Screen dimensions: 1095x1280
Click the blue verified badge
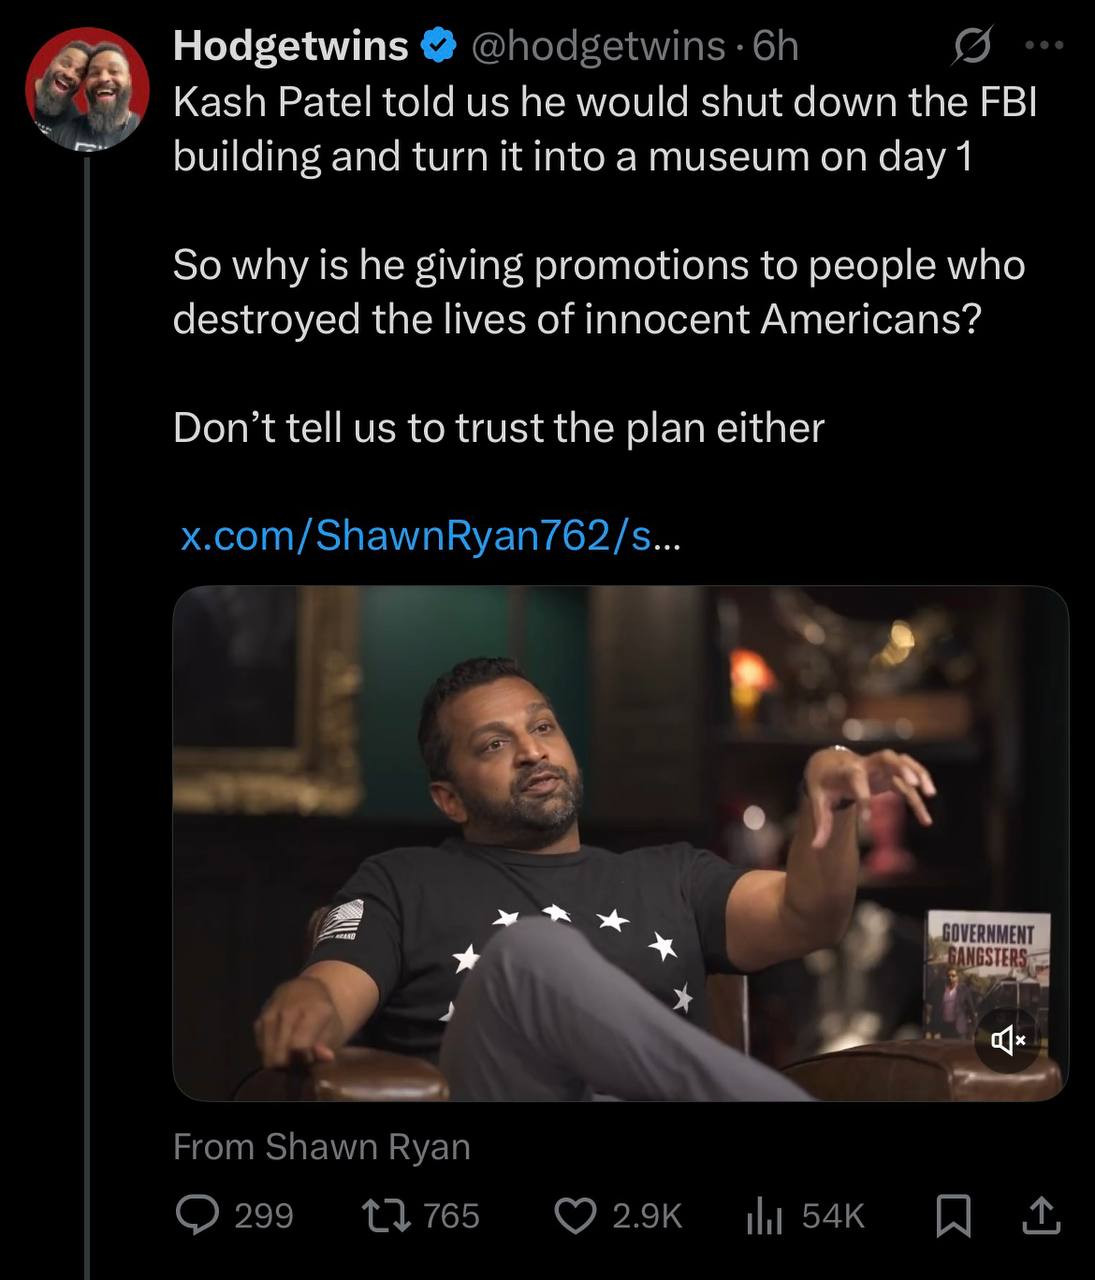point(438,46)
